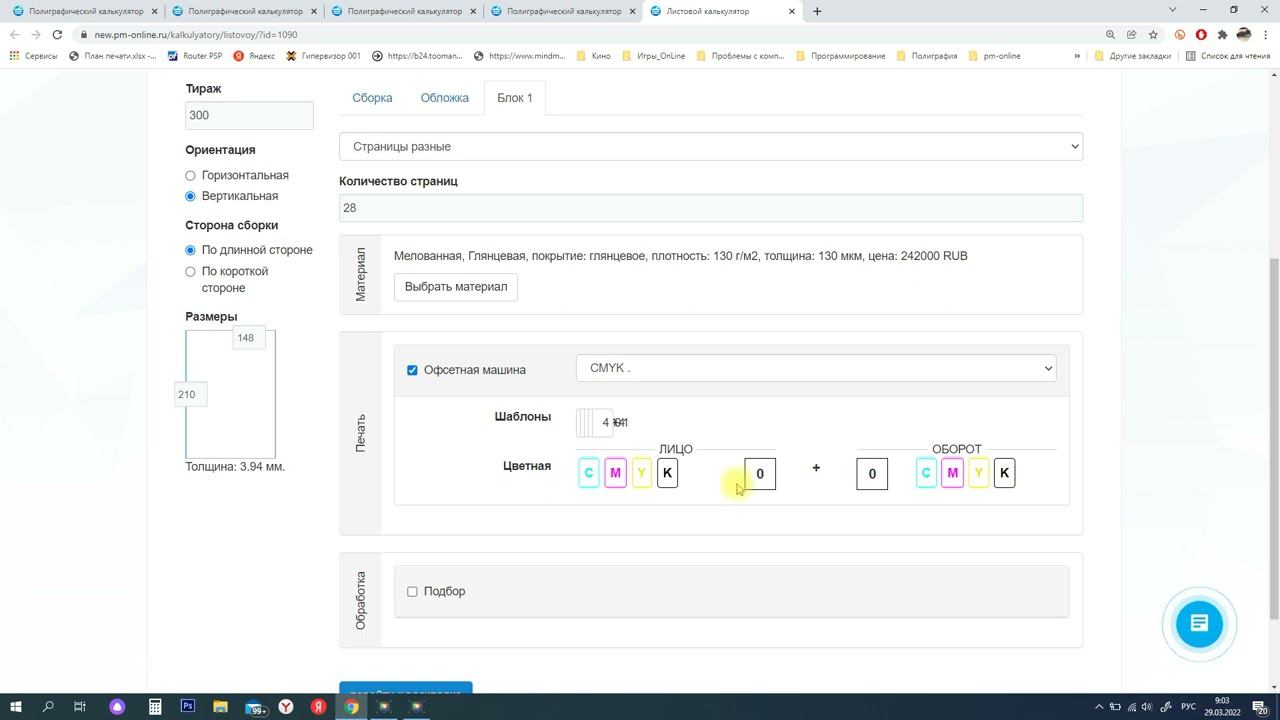Screen dimensions: 1280x720
Task: Toggle Cyan on the back side (ОБОРОТ)
Action: (926, 473)
